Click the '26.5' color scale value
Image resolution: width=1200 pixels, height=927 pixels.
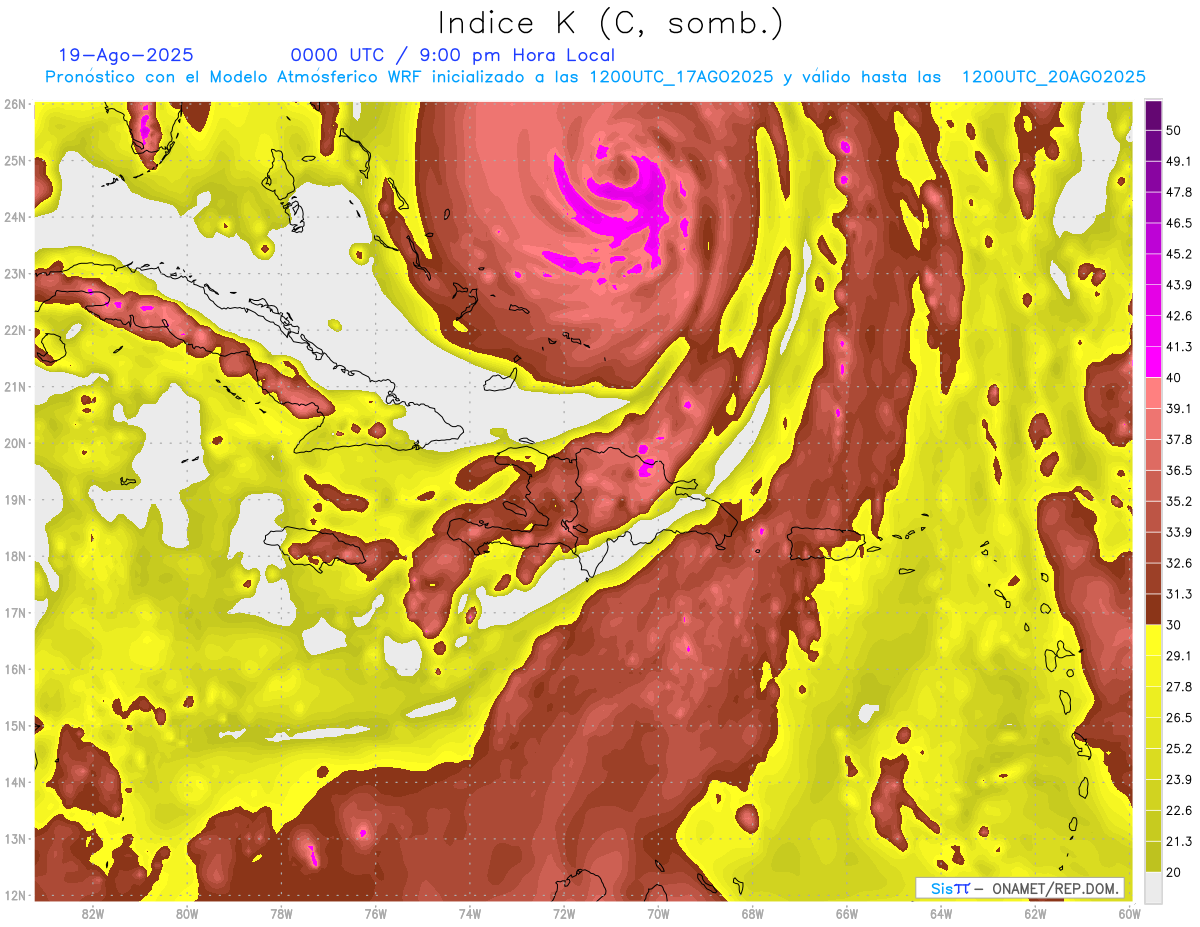pos(1178,718)
